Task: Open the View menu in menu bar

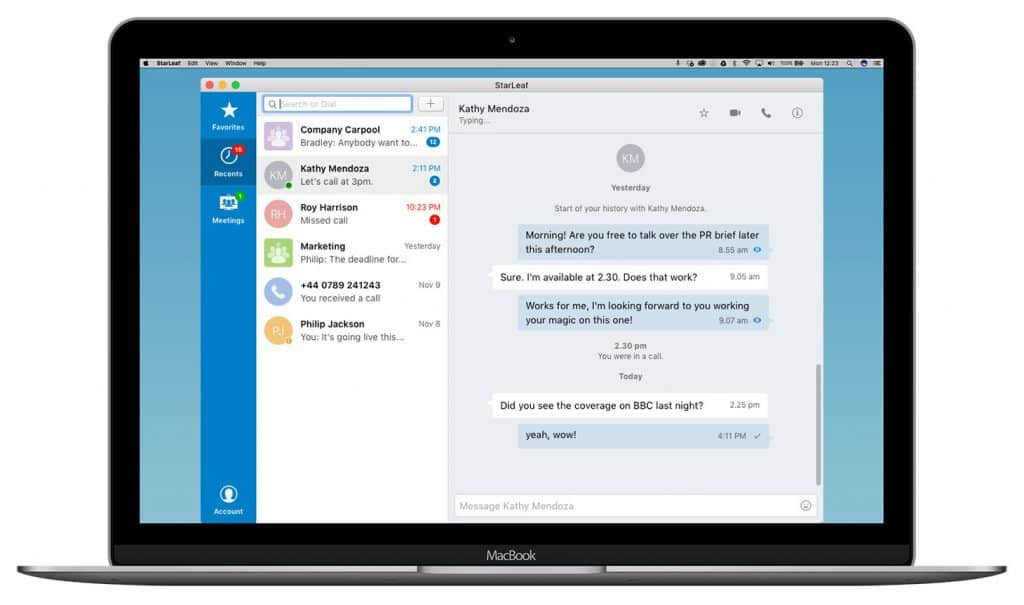Action: tap(212, 63)
